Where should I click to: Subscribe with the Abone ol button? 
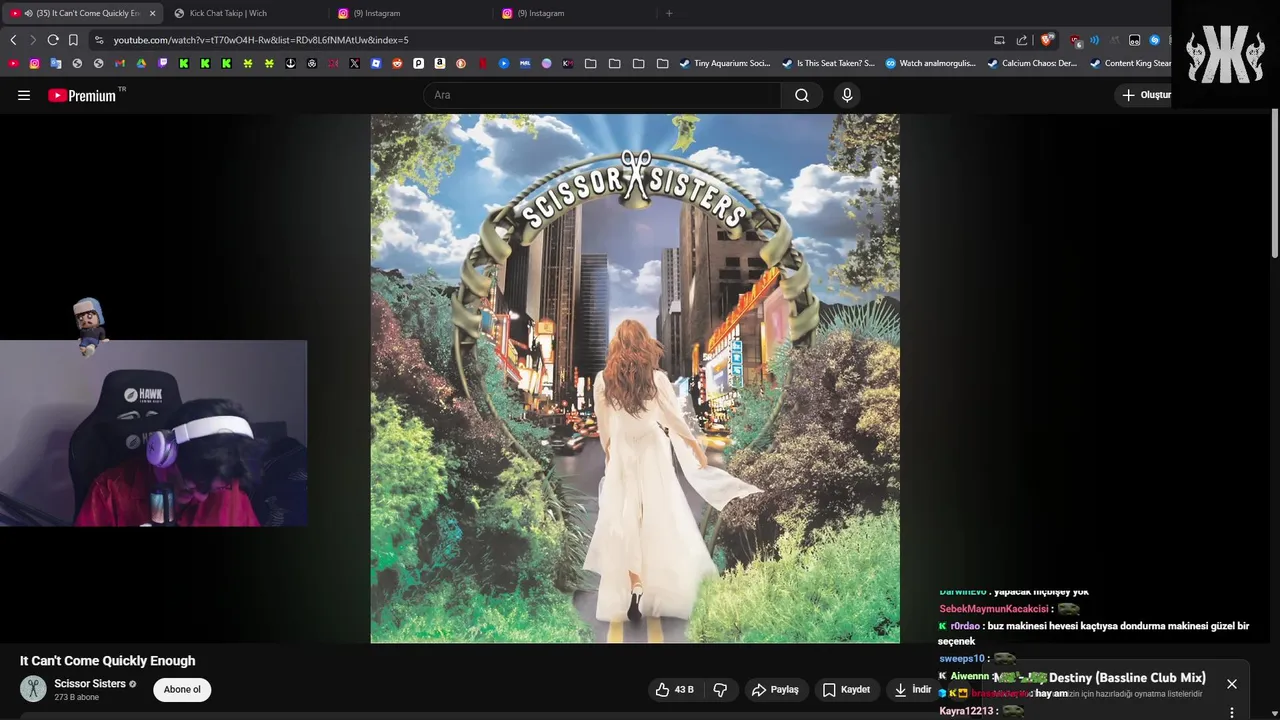pos(182,689)
